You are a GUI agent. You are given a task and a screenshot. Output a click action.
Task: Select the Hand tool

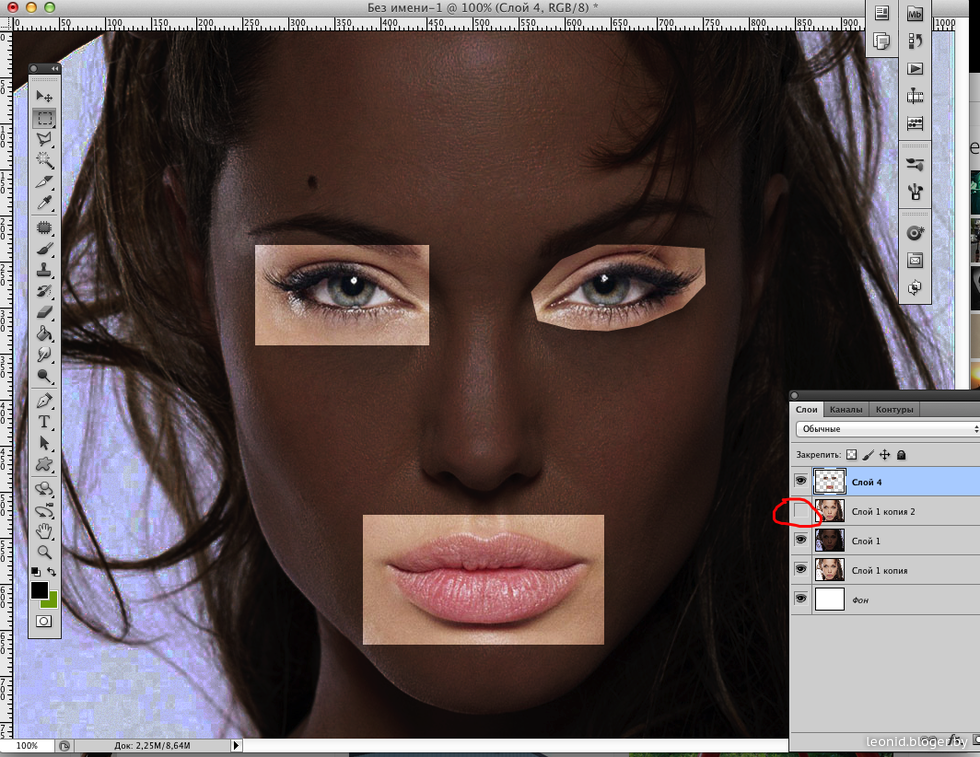click(x=44, y=532)
